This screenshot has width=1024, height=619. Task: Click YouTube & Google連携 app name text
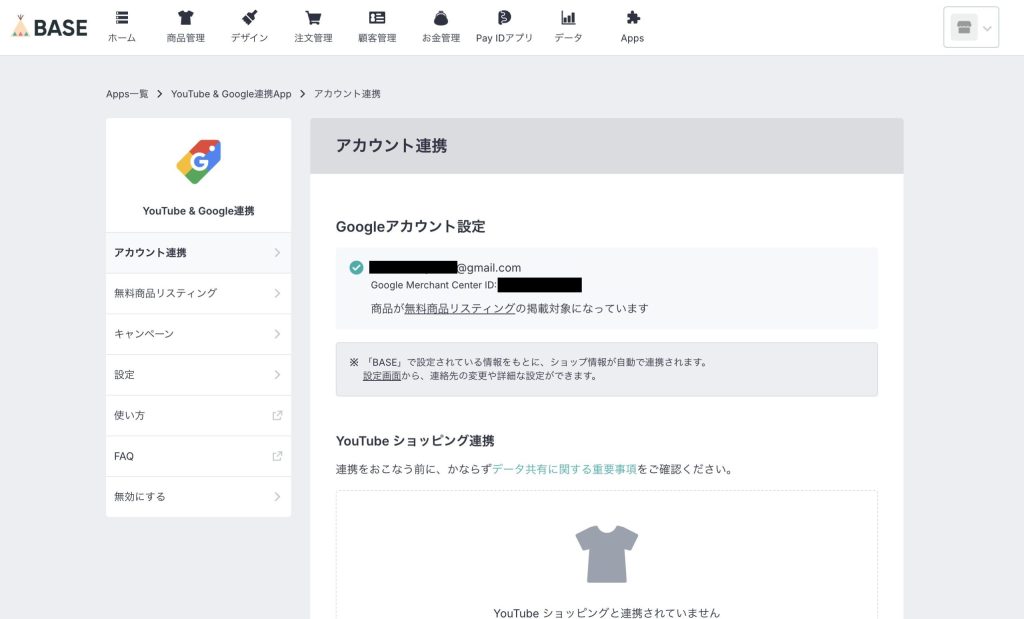click(199, 211)
